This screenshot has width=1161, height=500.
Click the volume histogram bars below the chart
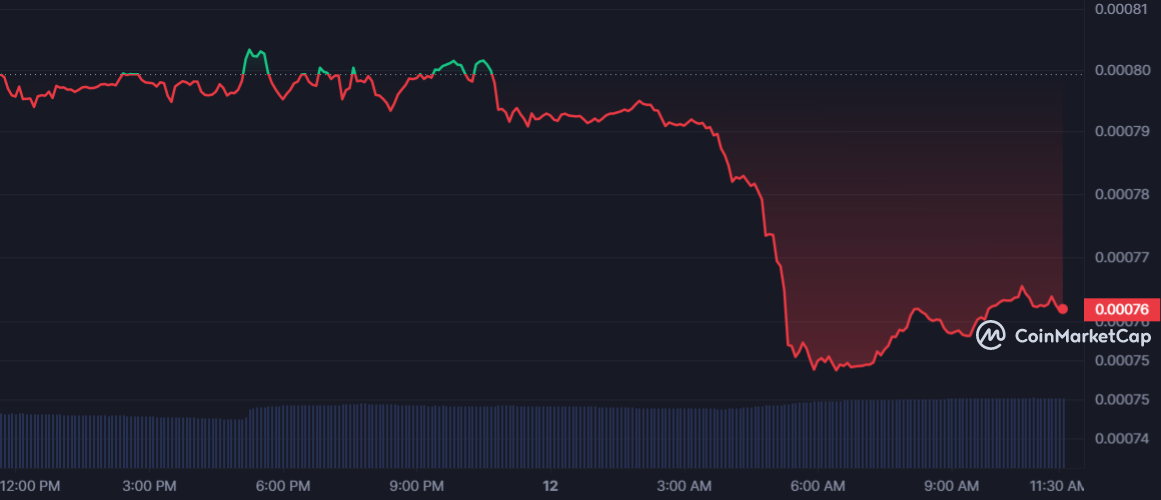coord(530,436)
